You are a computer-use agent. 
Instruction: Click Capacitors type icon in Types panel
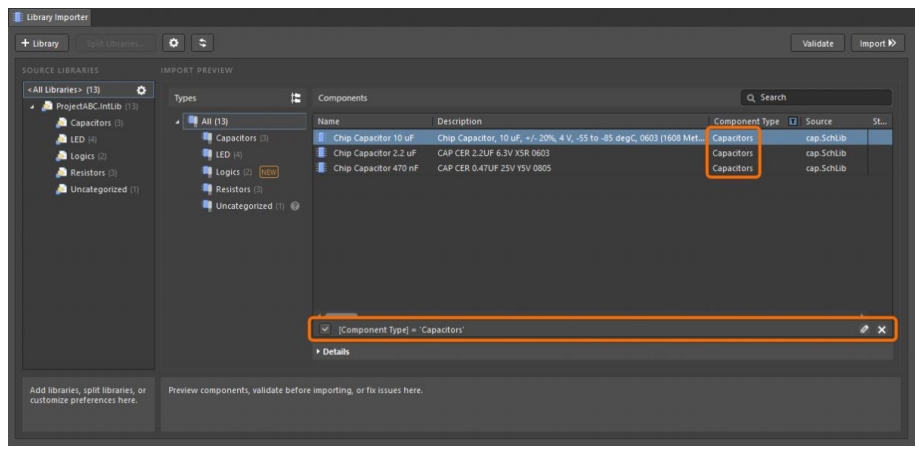pos(207,138)
